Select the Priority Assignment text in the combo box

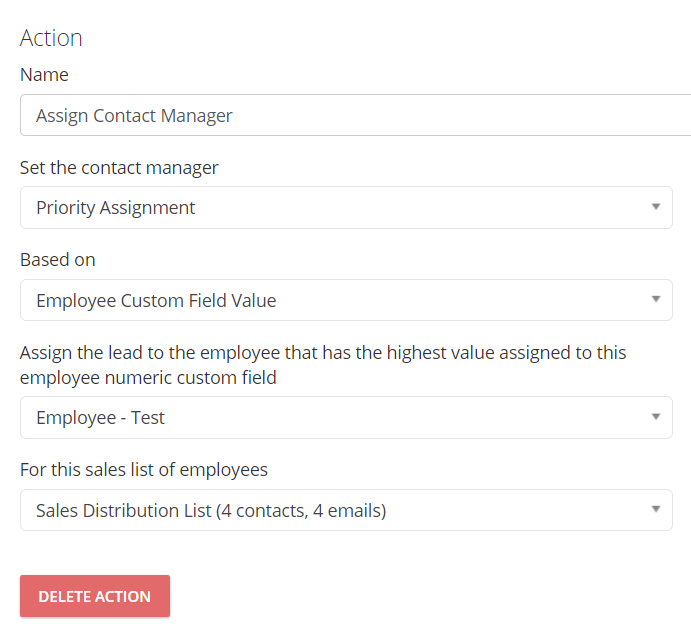click(x=115, y=208)
